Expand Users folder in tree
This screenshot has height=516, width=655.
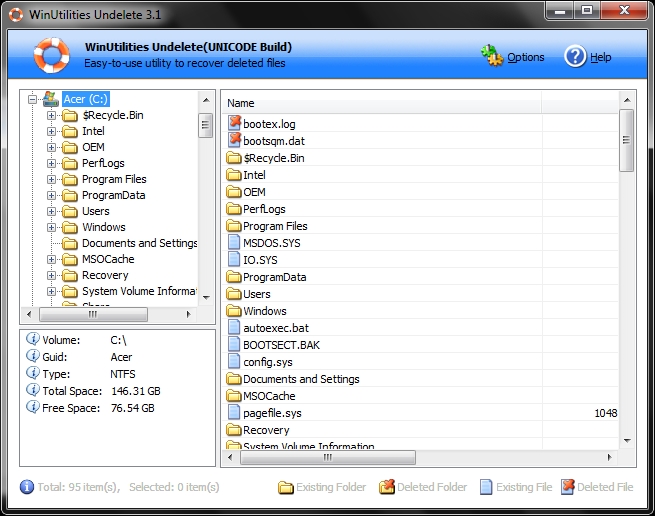coord(51,211)
